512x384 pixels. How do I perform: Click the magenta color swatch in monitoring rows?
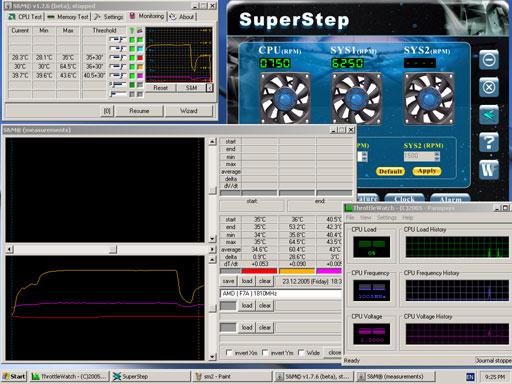click(x=140, y=76)
